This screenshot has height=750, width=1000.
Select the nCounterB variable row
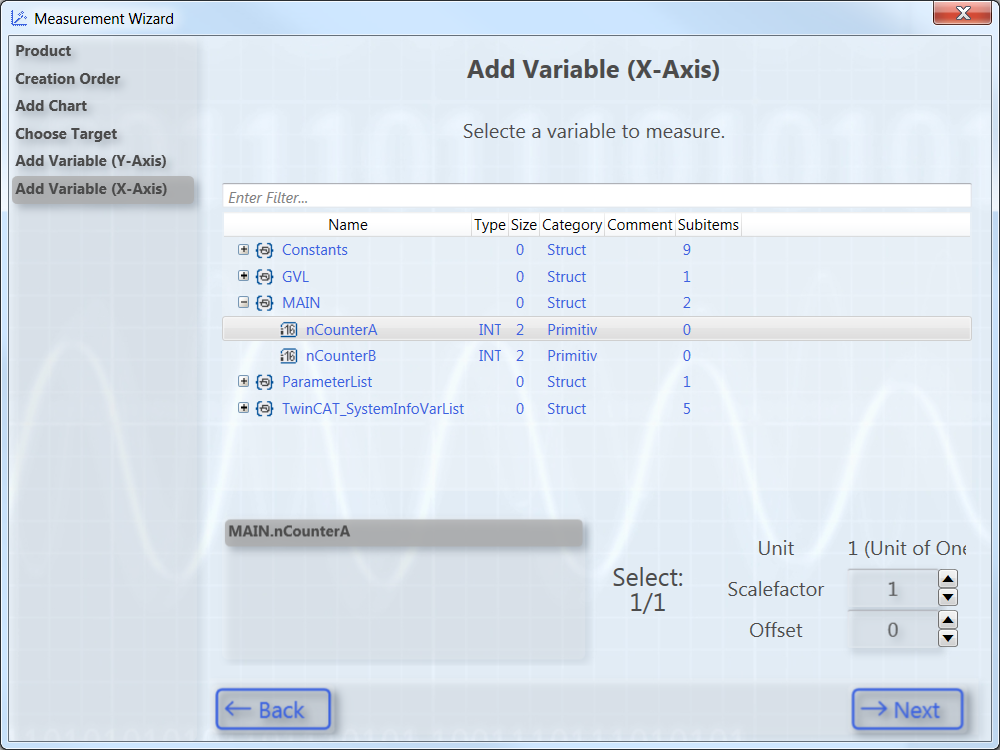597,356
